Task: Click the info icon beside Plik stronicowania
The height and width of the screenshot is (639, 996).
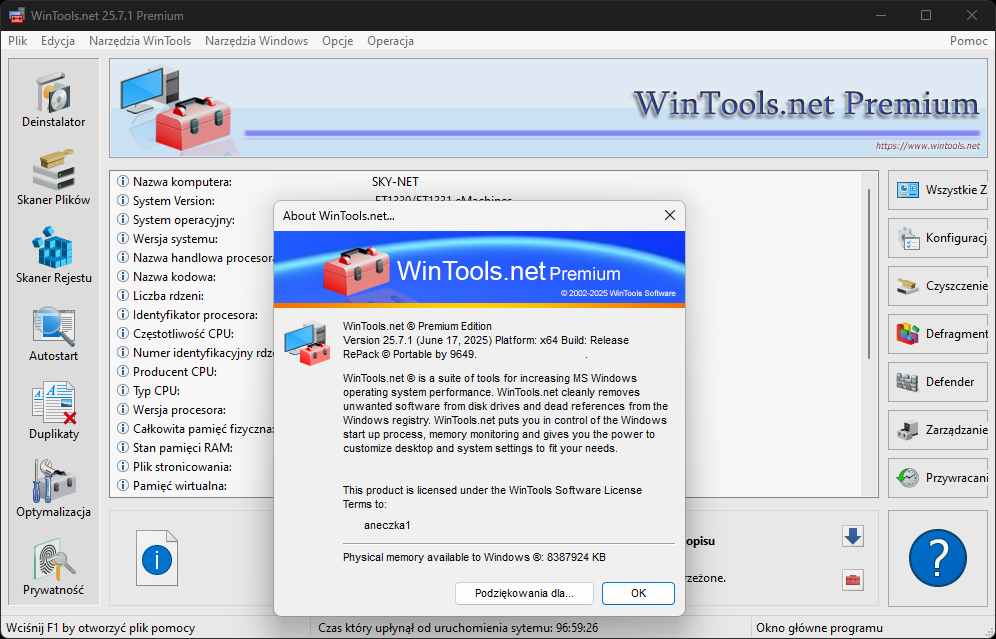Action: click(123, 467)
